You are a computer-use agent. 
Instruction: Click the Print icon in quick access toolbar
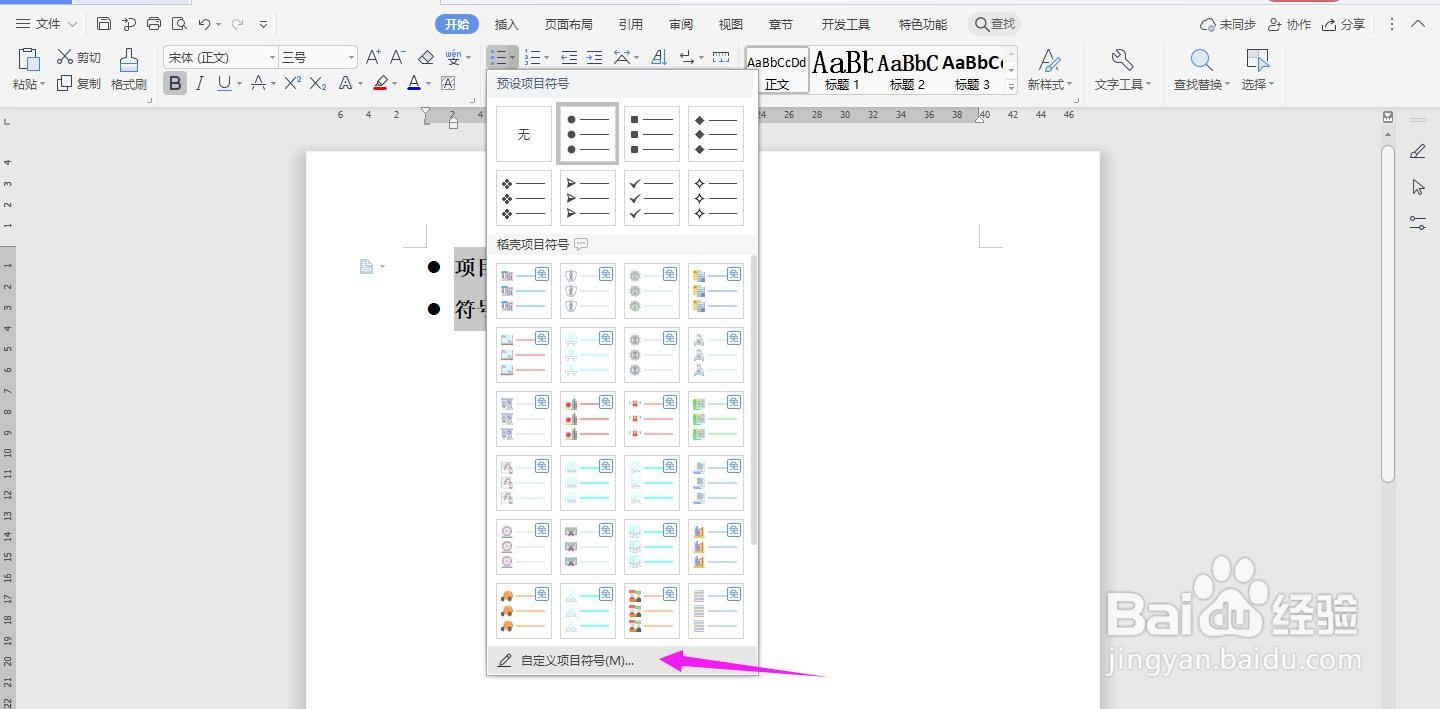154,24
